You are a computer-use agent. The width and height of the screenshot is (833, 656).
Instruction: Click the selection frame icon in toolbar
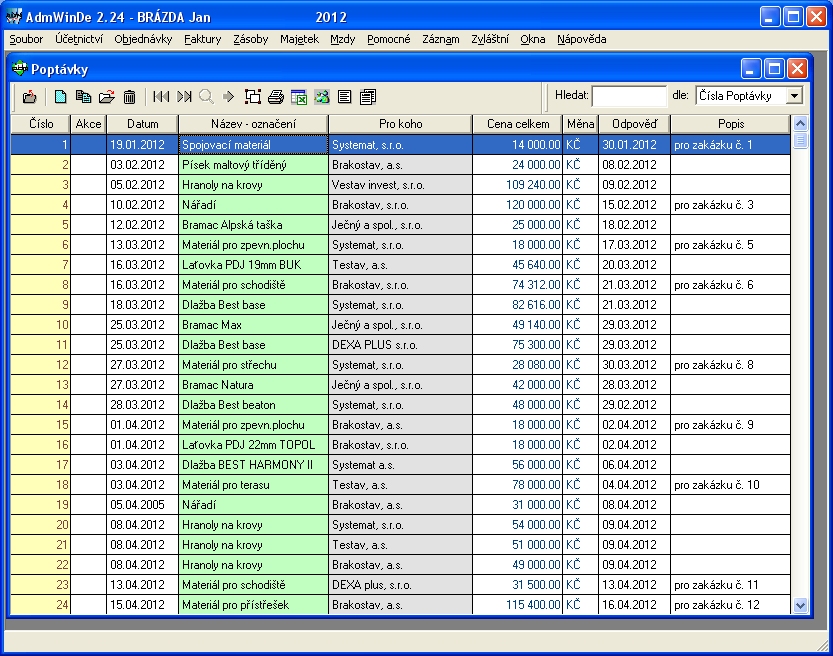253,97
